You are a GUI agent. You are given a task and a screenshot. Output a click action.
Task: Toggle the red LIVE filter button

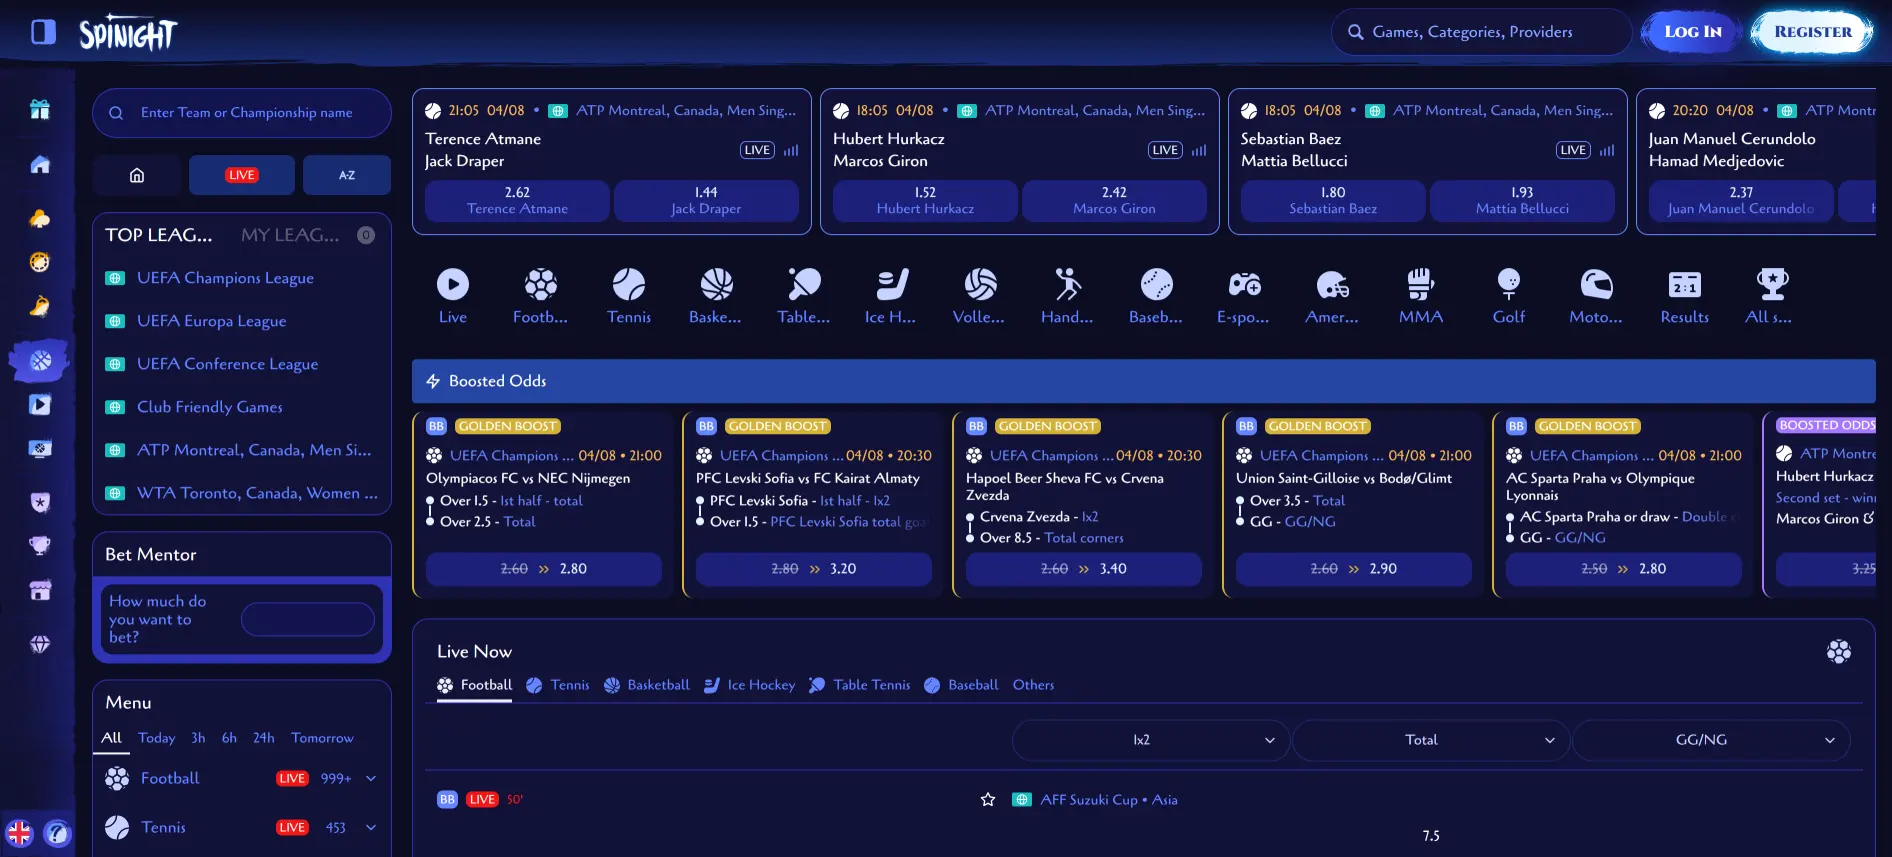(x=242, y=175)
